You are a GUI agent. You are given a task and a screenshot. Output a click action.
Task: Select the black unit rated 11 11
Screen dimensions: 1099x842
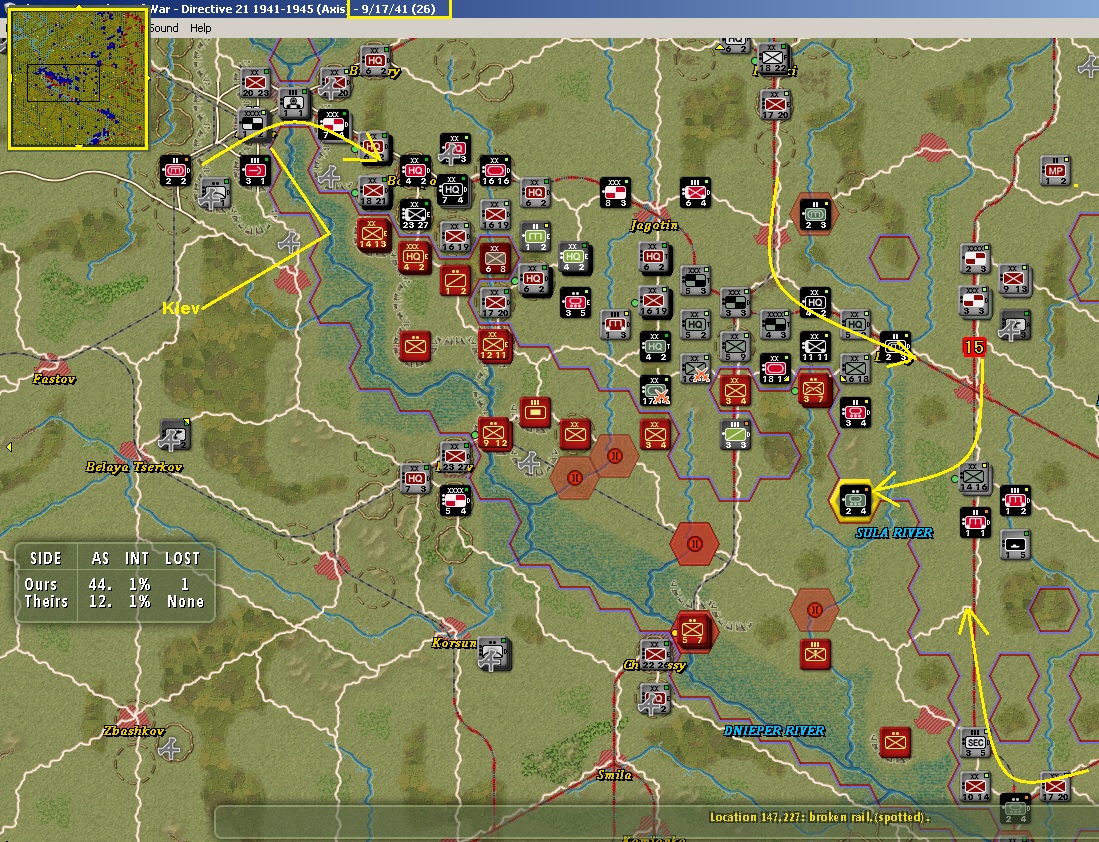(815, 347)
